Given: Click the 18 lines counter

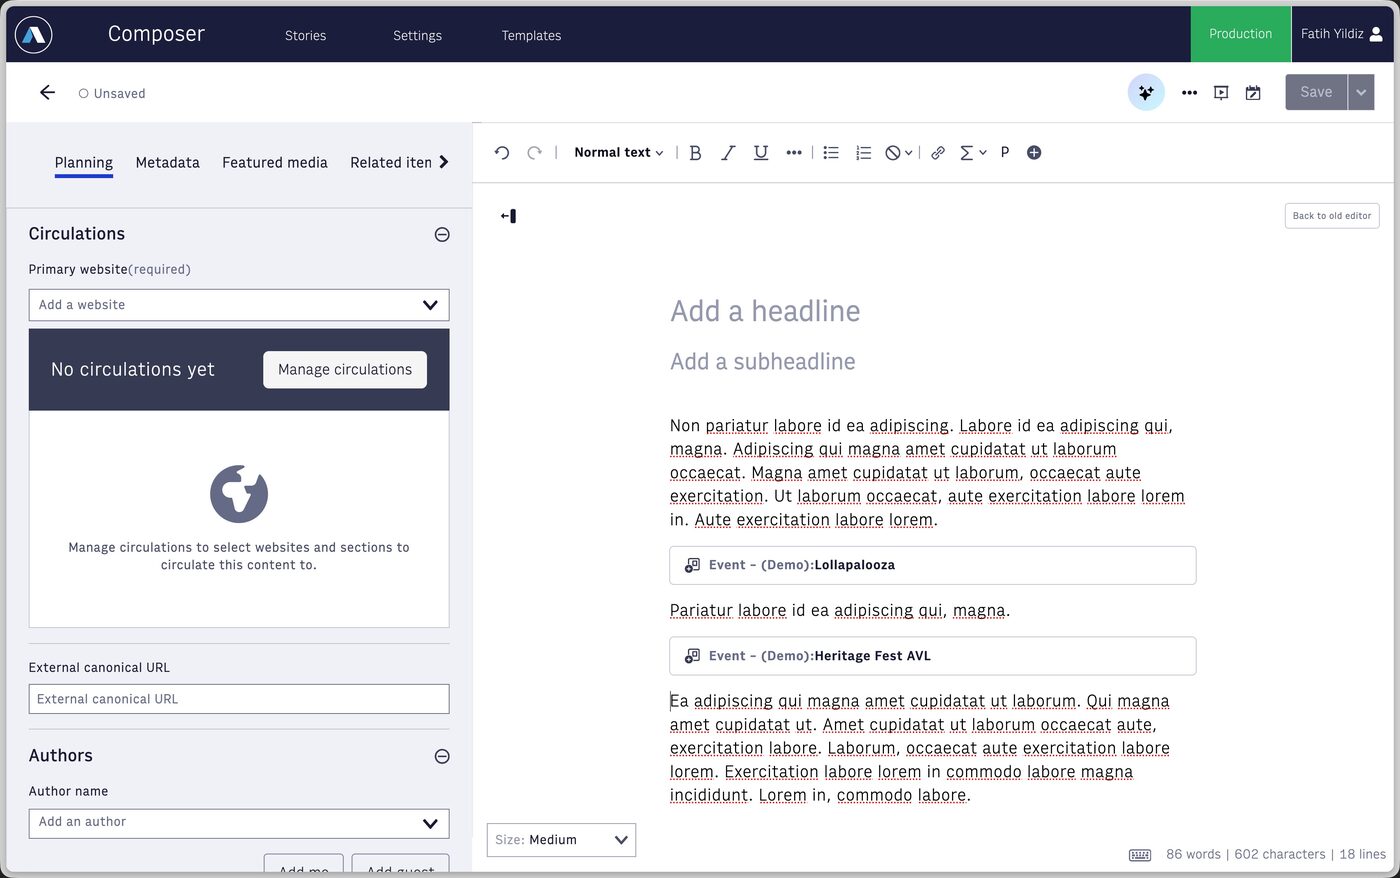Looking at the screenshot, I should pyautogui.click(x=1363, y=854).
